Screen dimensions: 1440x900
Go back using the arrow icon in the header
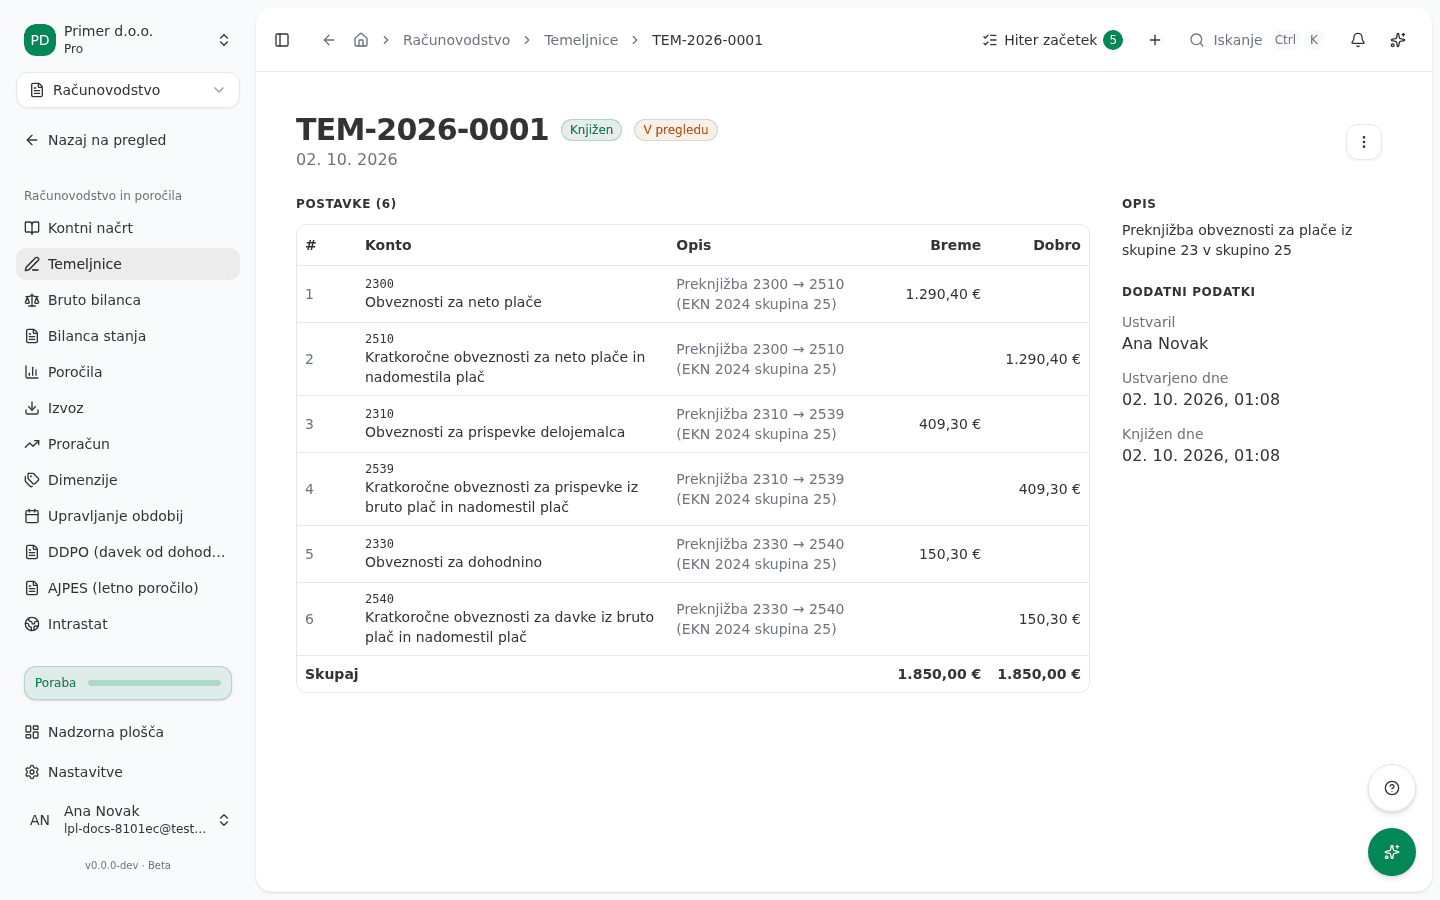click(328, 40)
